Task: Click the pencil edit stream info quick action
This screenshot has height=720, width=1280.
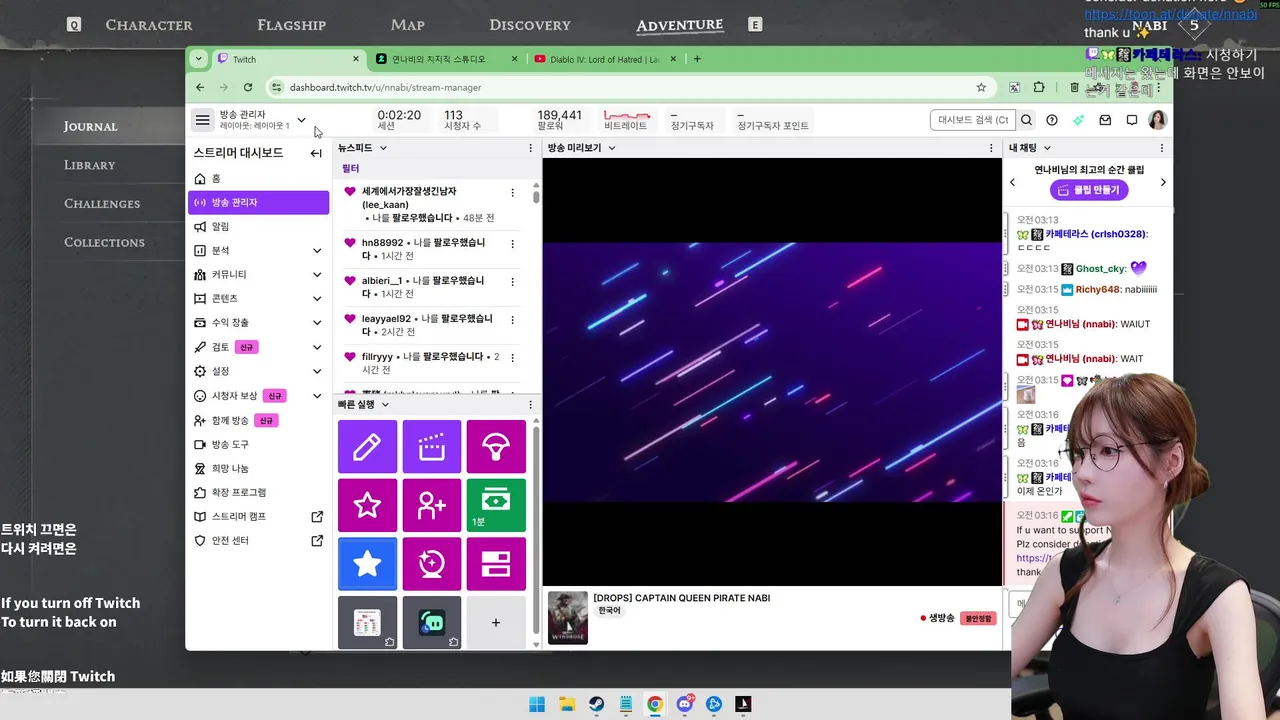Action: pos(367,447)
